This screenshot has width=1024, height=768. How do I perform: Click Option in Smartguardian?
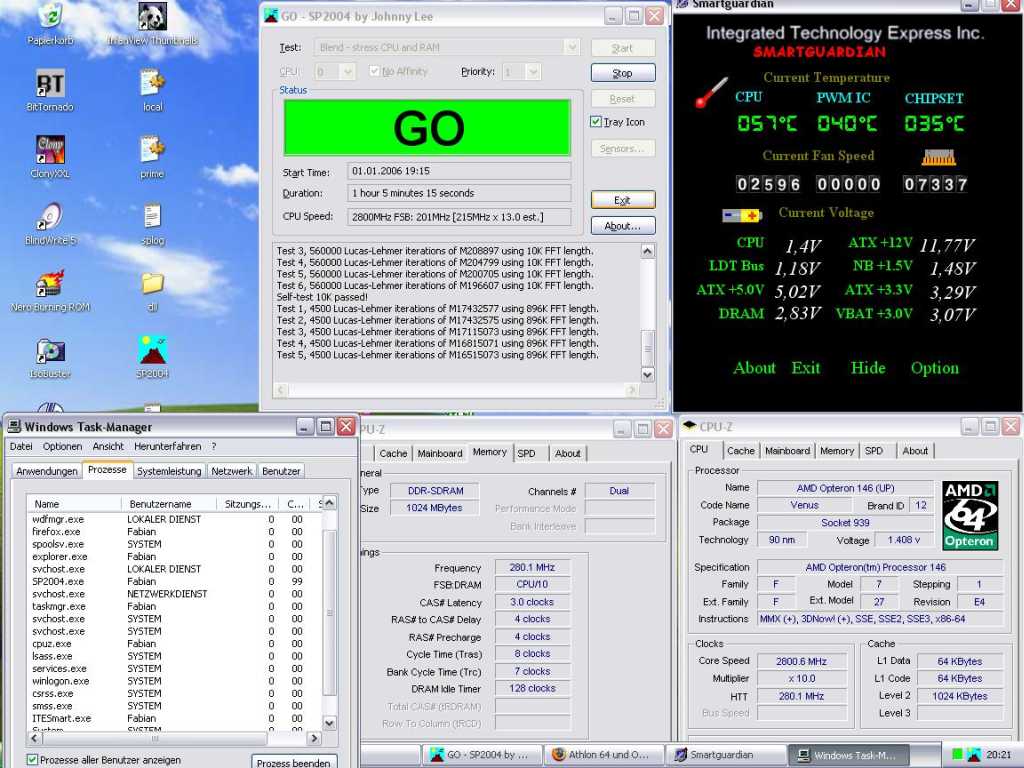[x=935, y=368]
